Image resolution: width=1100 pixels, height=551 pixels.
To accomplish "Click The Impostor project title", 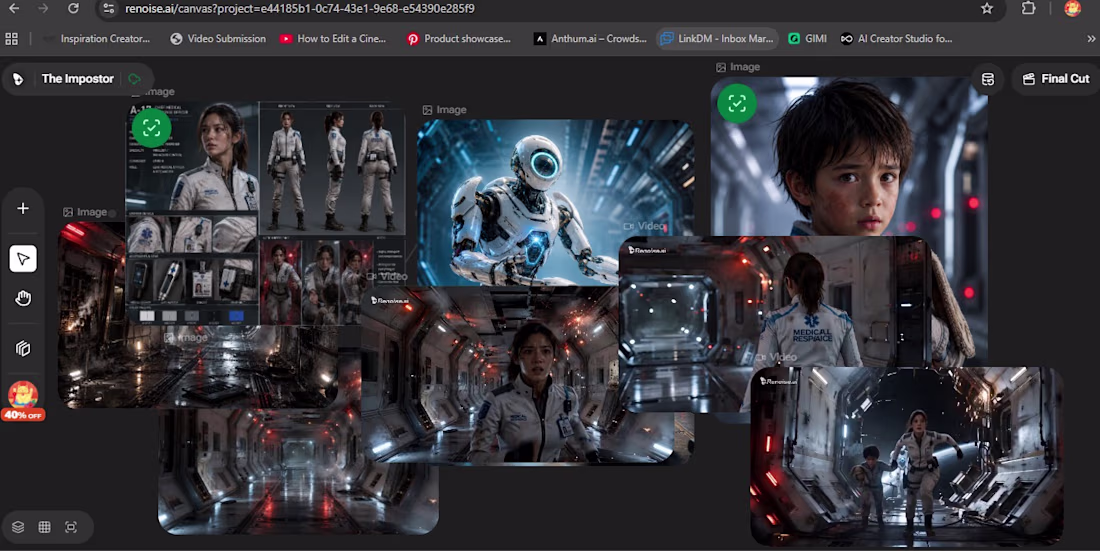I will [x=77, y=79].
